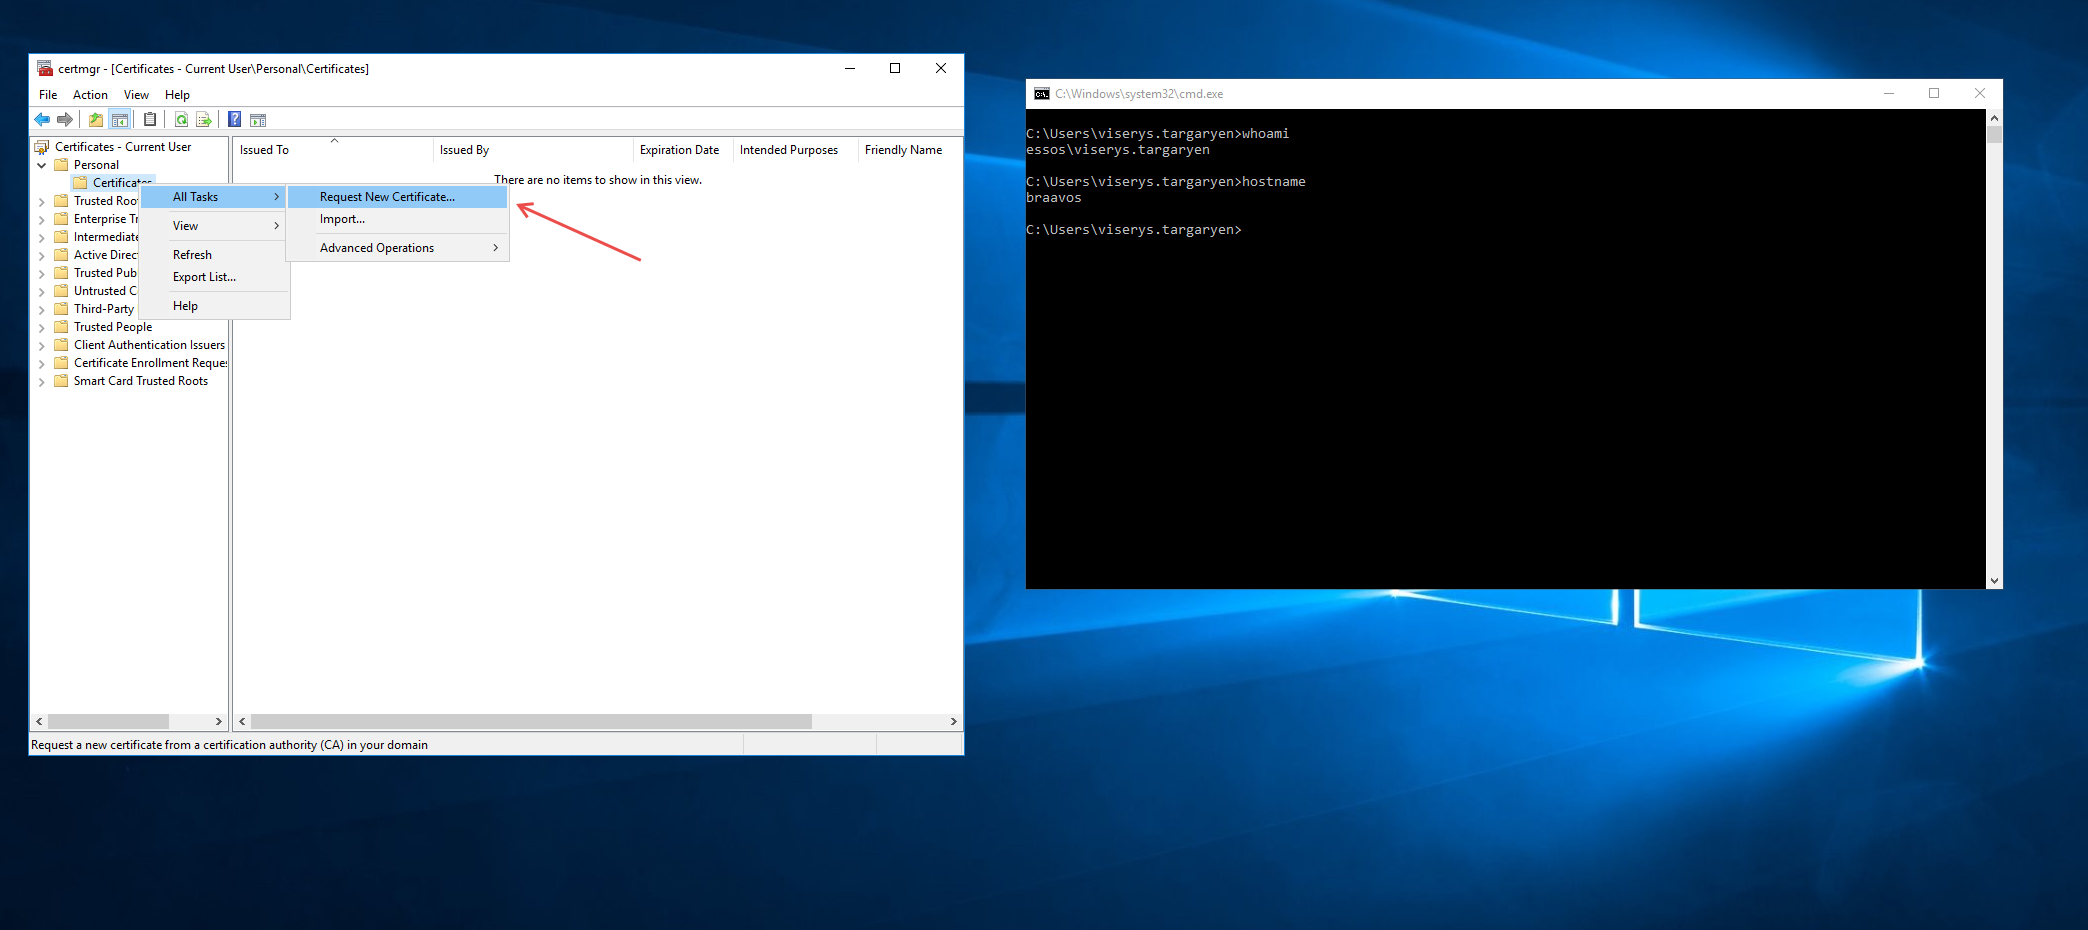Sort by the Issued To column header
The image size is (2088, 930).
click(334, 150)
